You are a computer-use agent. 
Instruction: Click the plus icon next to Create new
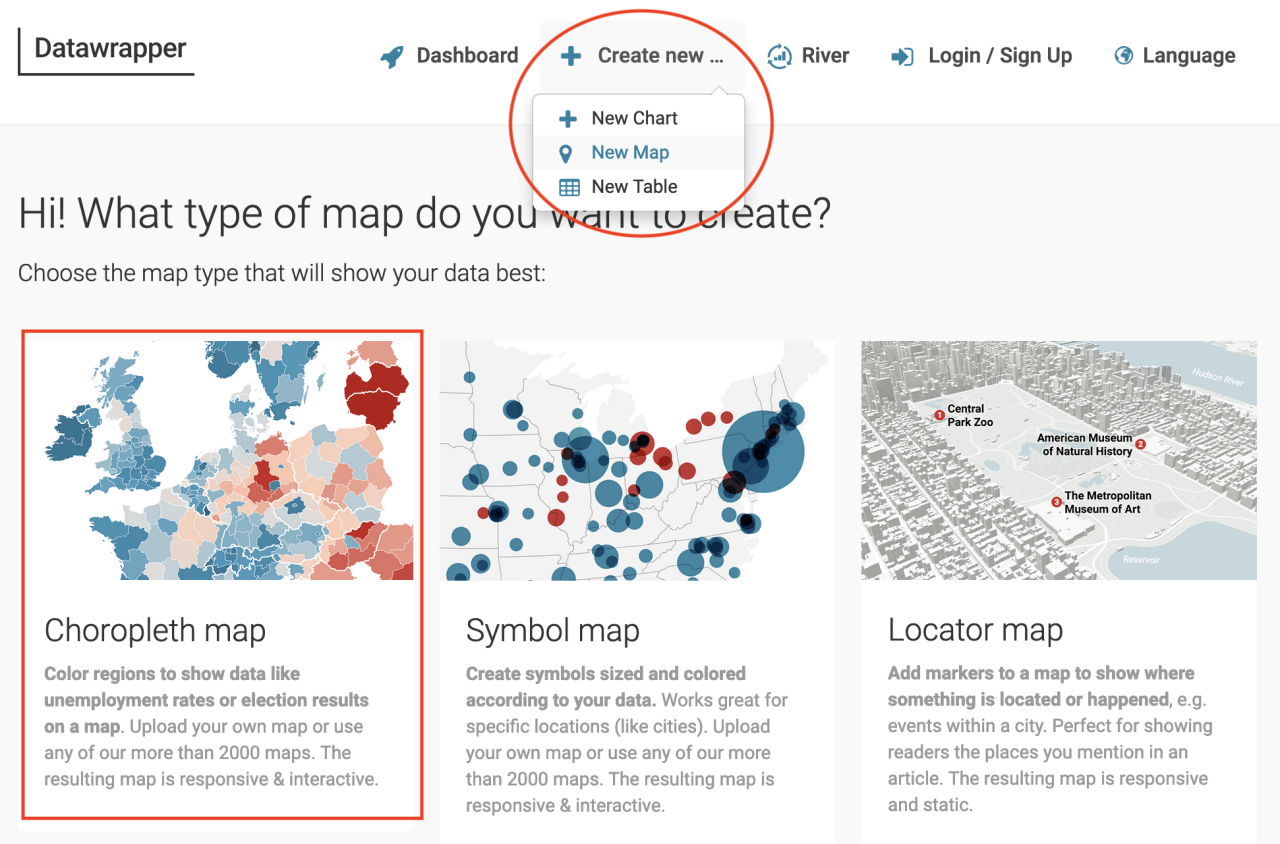tap(571, 56)
